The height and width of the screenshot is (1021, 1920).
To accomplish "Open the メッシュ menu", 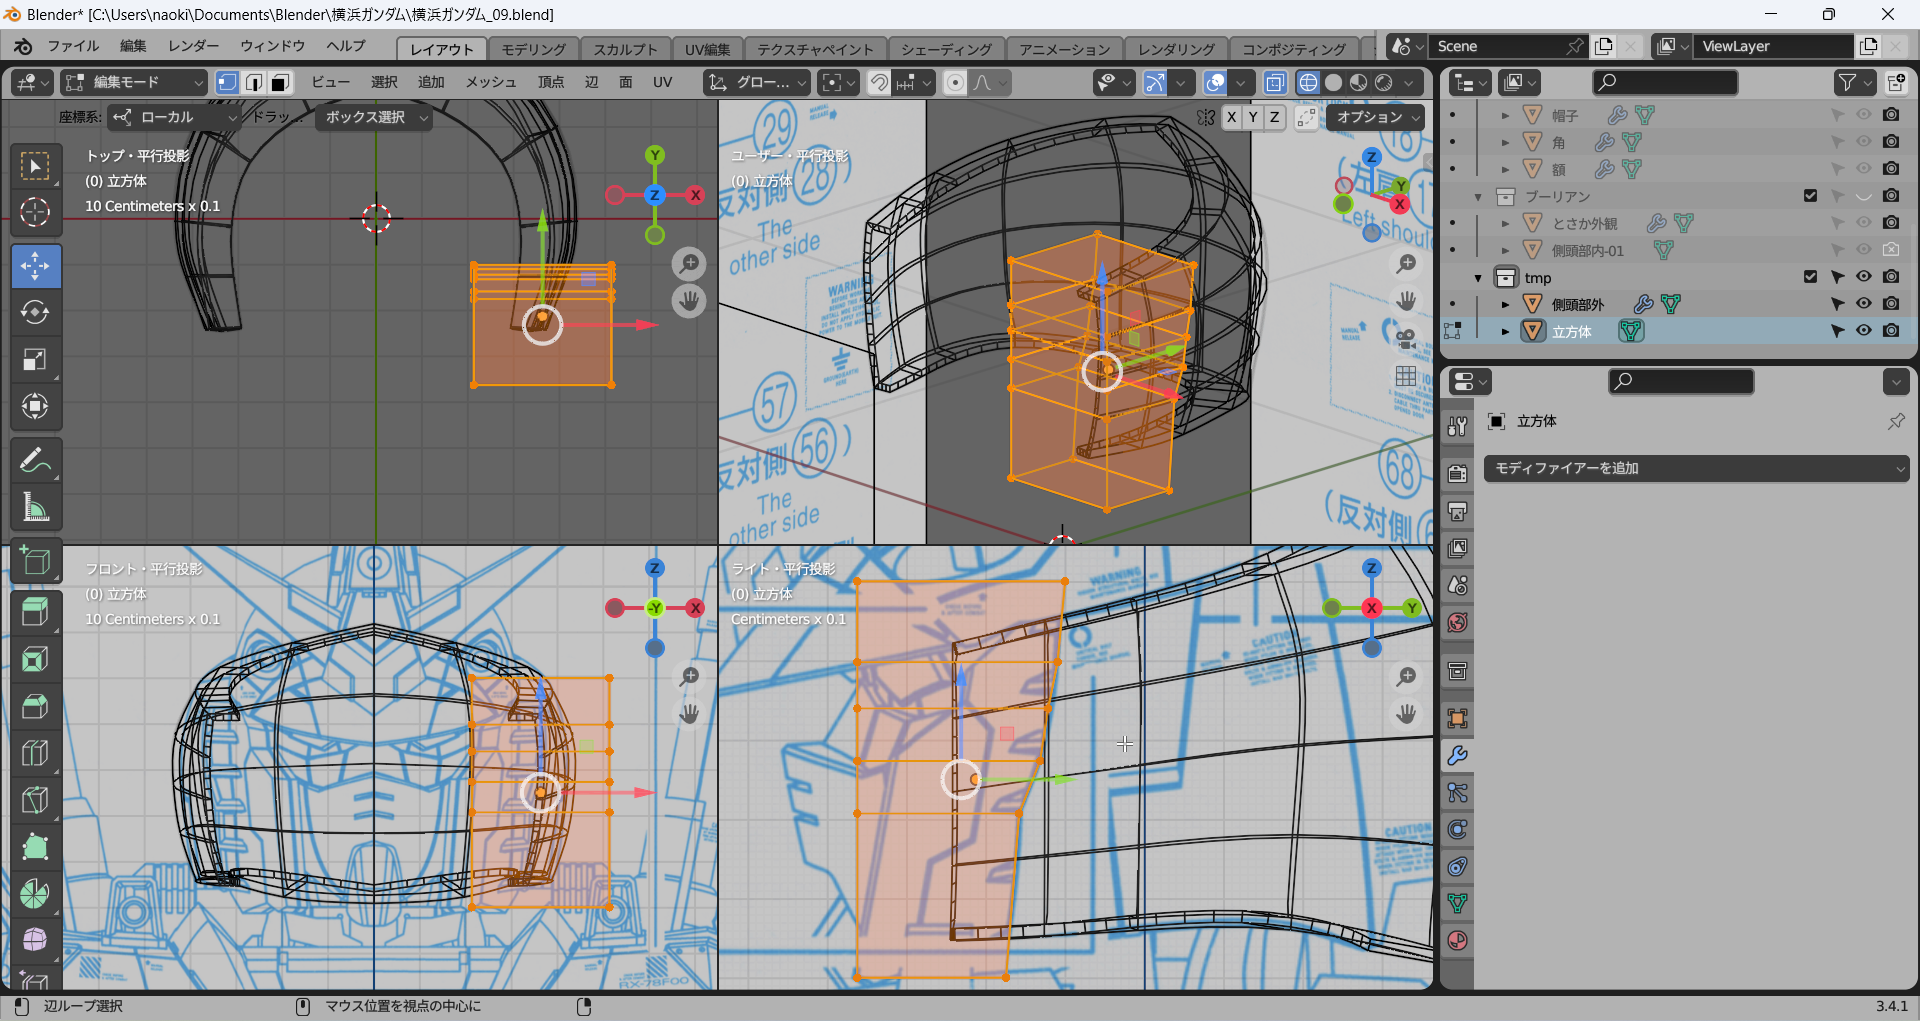I will [490, 82].
